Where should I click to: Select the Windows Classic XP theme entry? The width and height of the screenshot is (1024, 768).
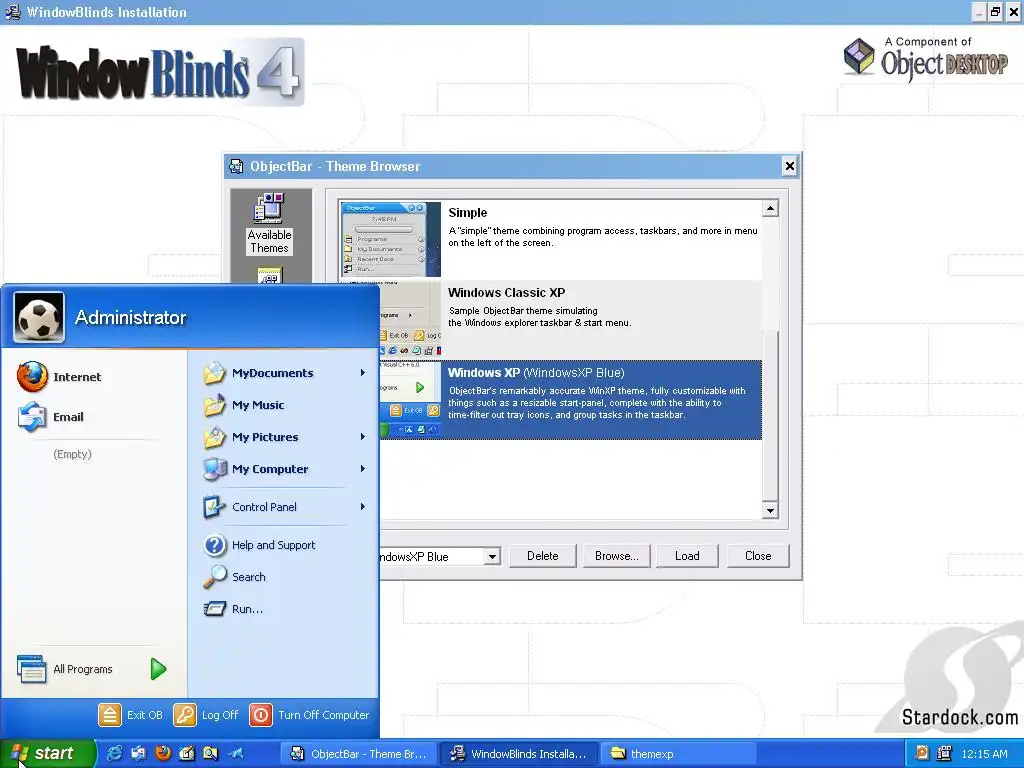point(550,320)
